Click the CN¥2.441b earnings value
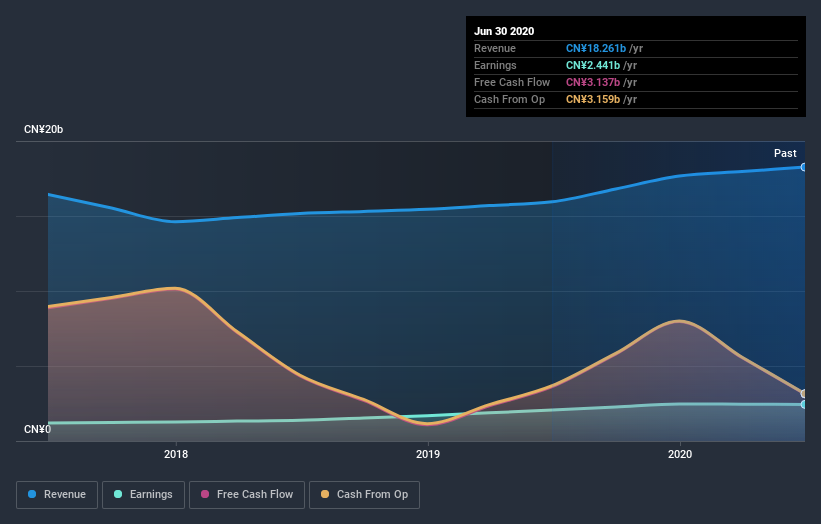This screenshot has width=821, height=524. click(x=593, y=65)
